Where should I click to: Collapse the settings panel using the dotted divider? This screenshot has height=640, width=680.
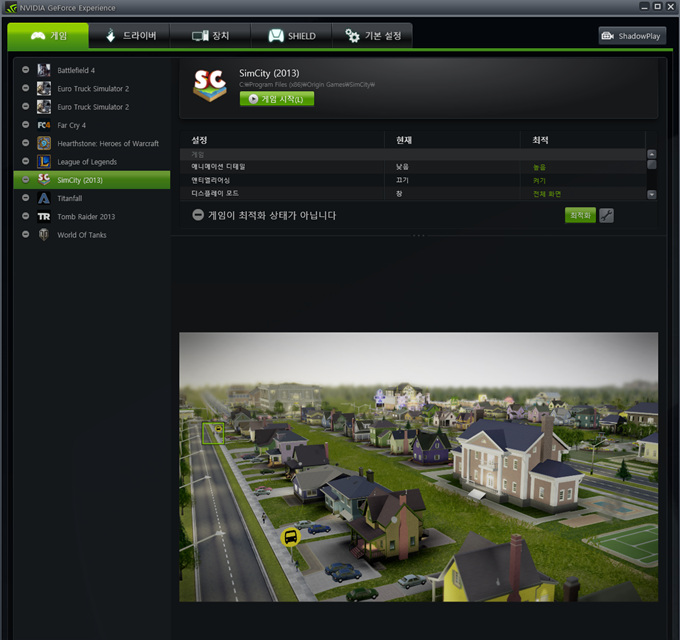pos(418,236)
